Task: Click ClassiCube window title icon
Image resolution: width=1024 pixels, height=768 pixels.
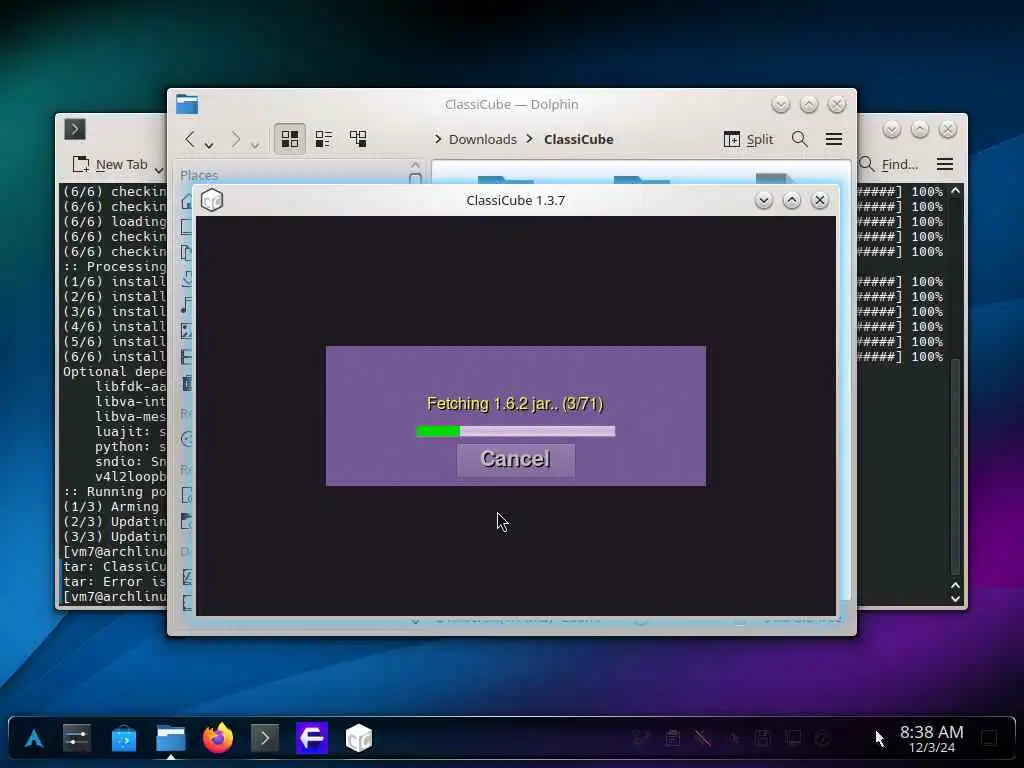Action: pos(212,200)
